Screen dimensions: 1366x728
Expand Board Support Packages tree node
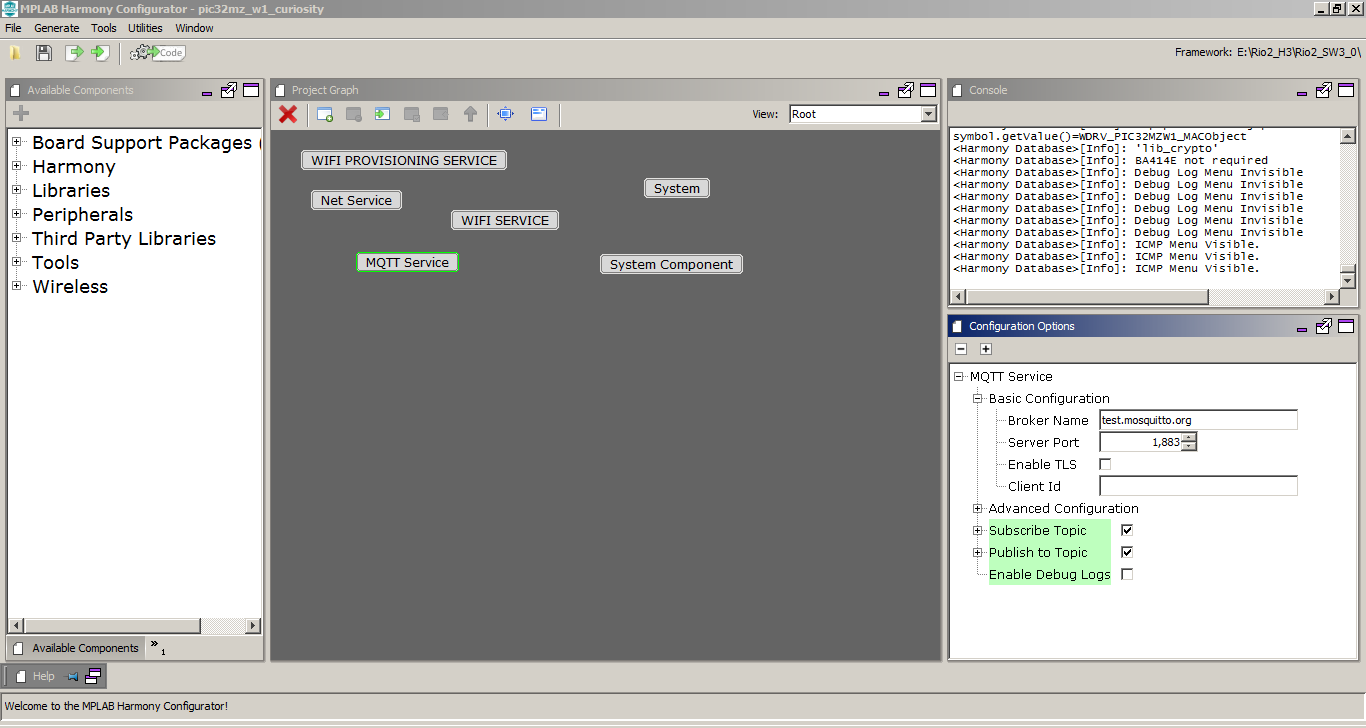pos(17,142)
